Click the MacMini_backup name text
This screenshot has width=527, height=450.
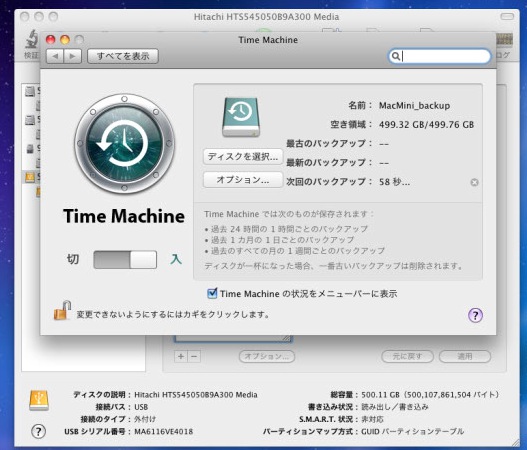[x=414, y=106]
